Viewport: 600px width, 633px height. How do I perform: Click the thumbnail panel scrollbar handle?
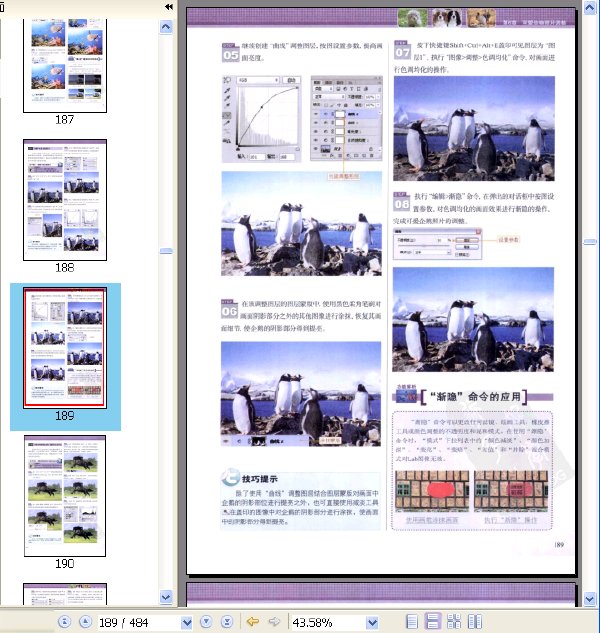166,251
